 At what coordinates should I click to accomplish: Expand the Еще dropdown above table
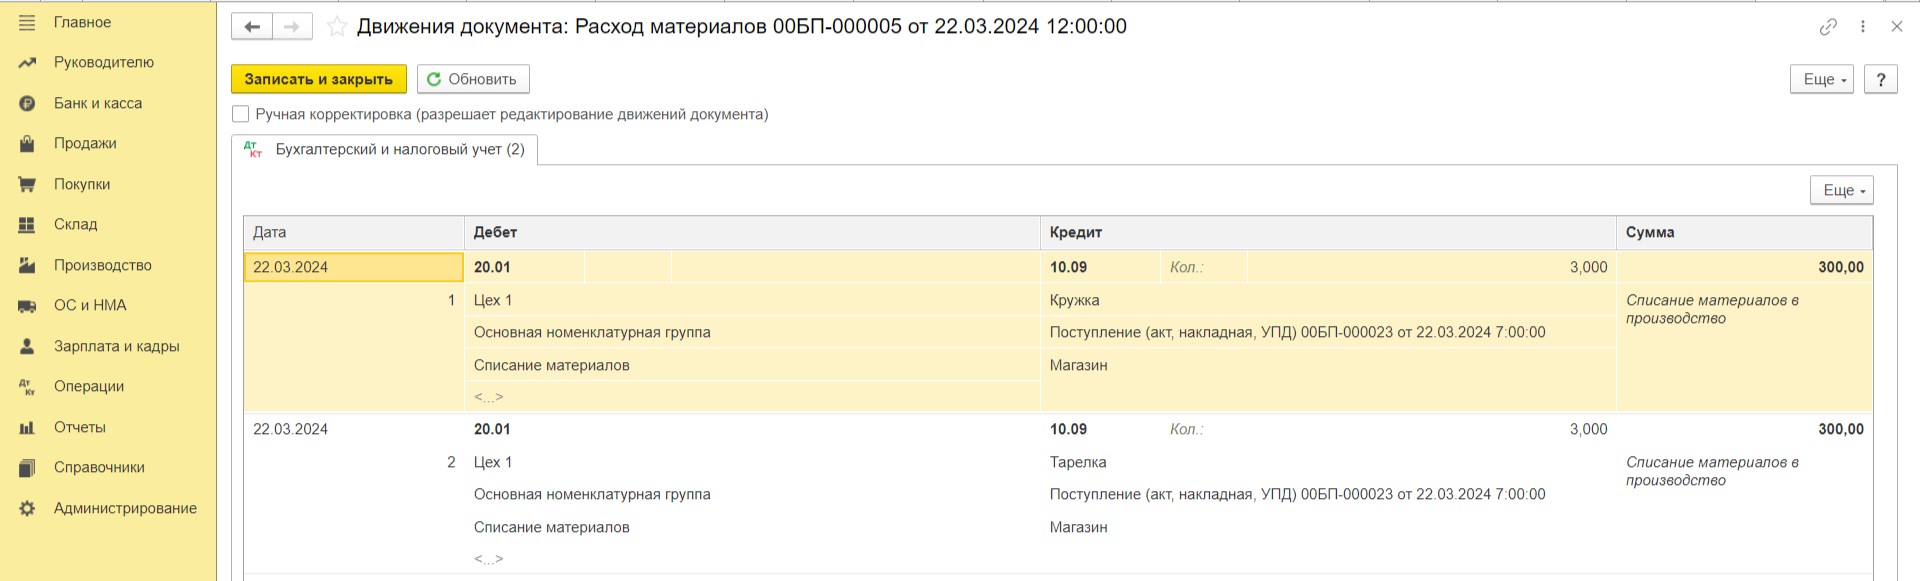pyautogui.click(x=1842, y=190)
